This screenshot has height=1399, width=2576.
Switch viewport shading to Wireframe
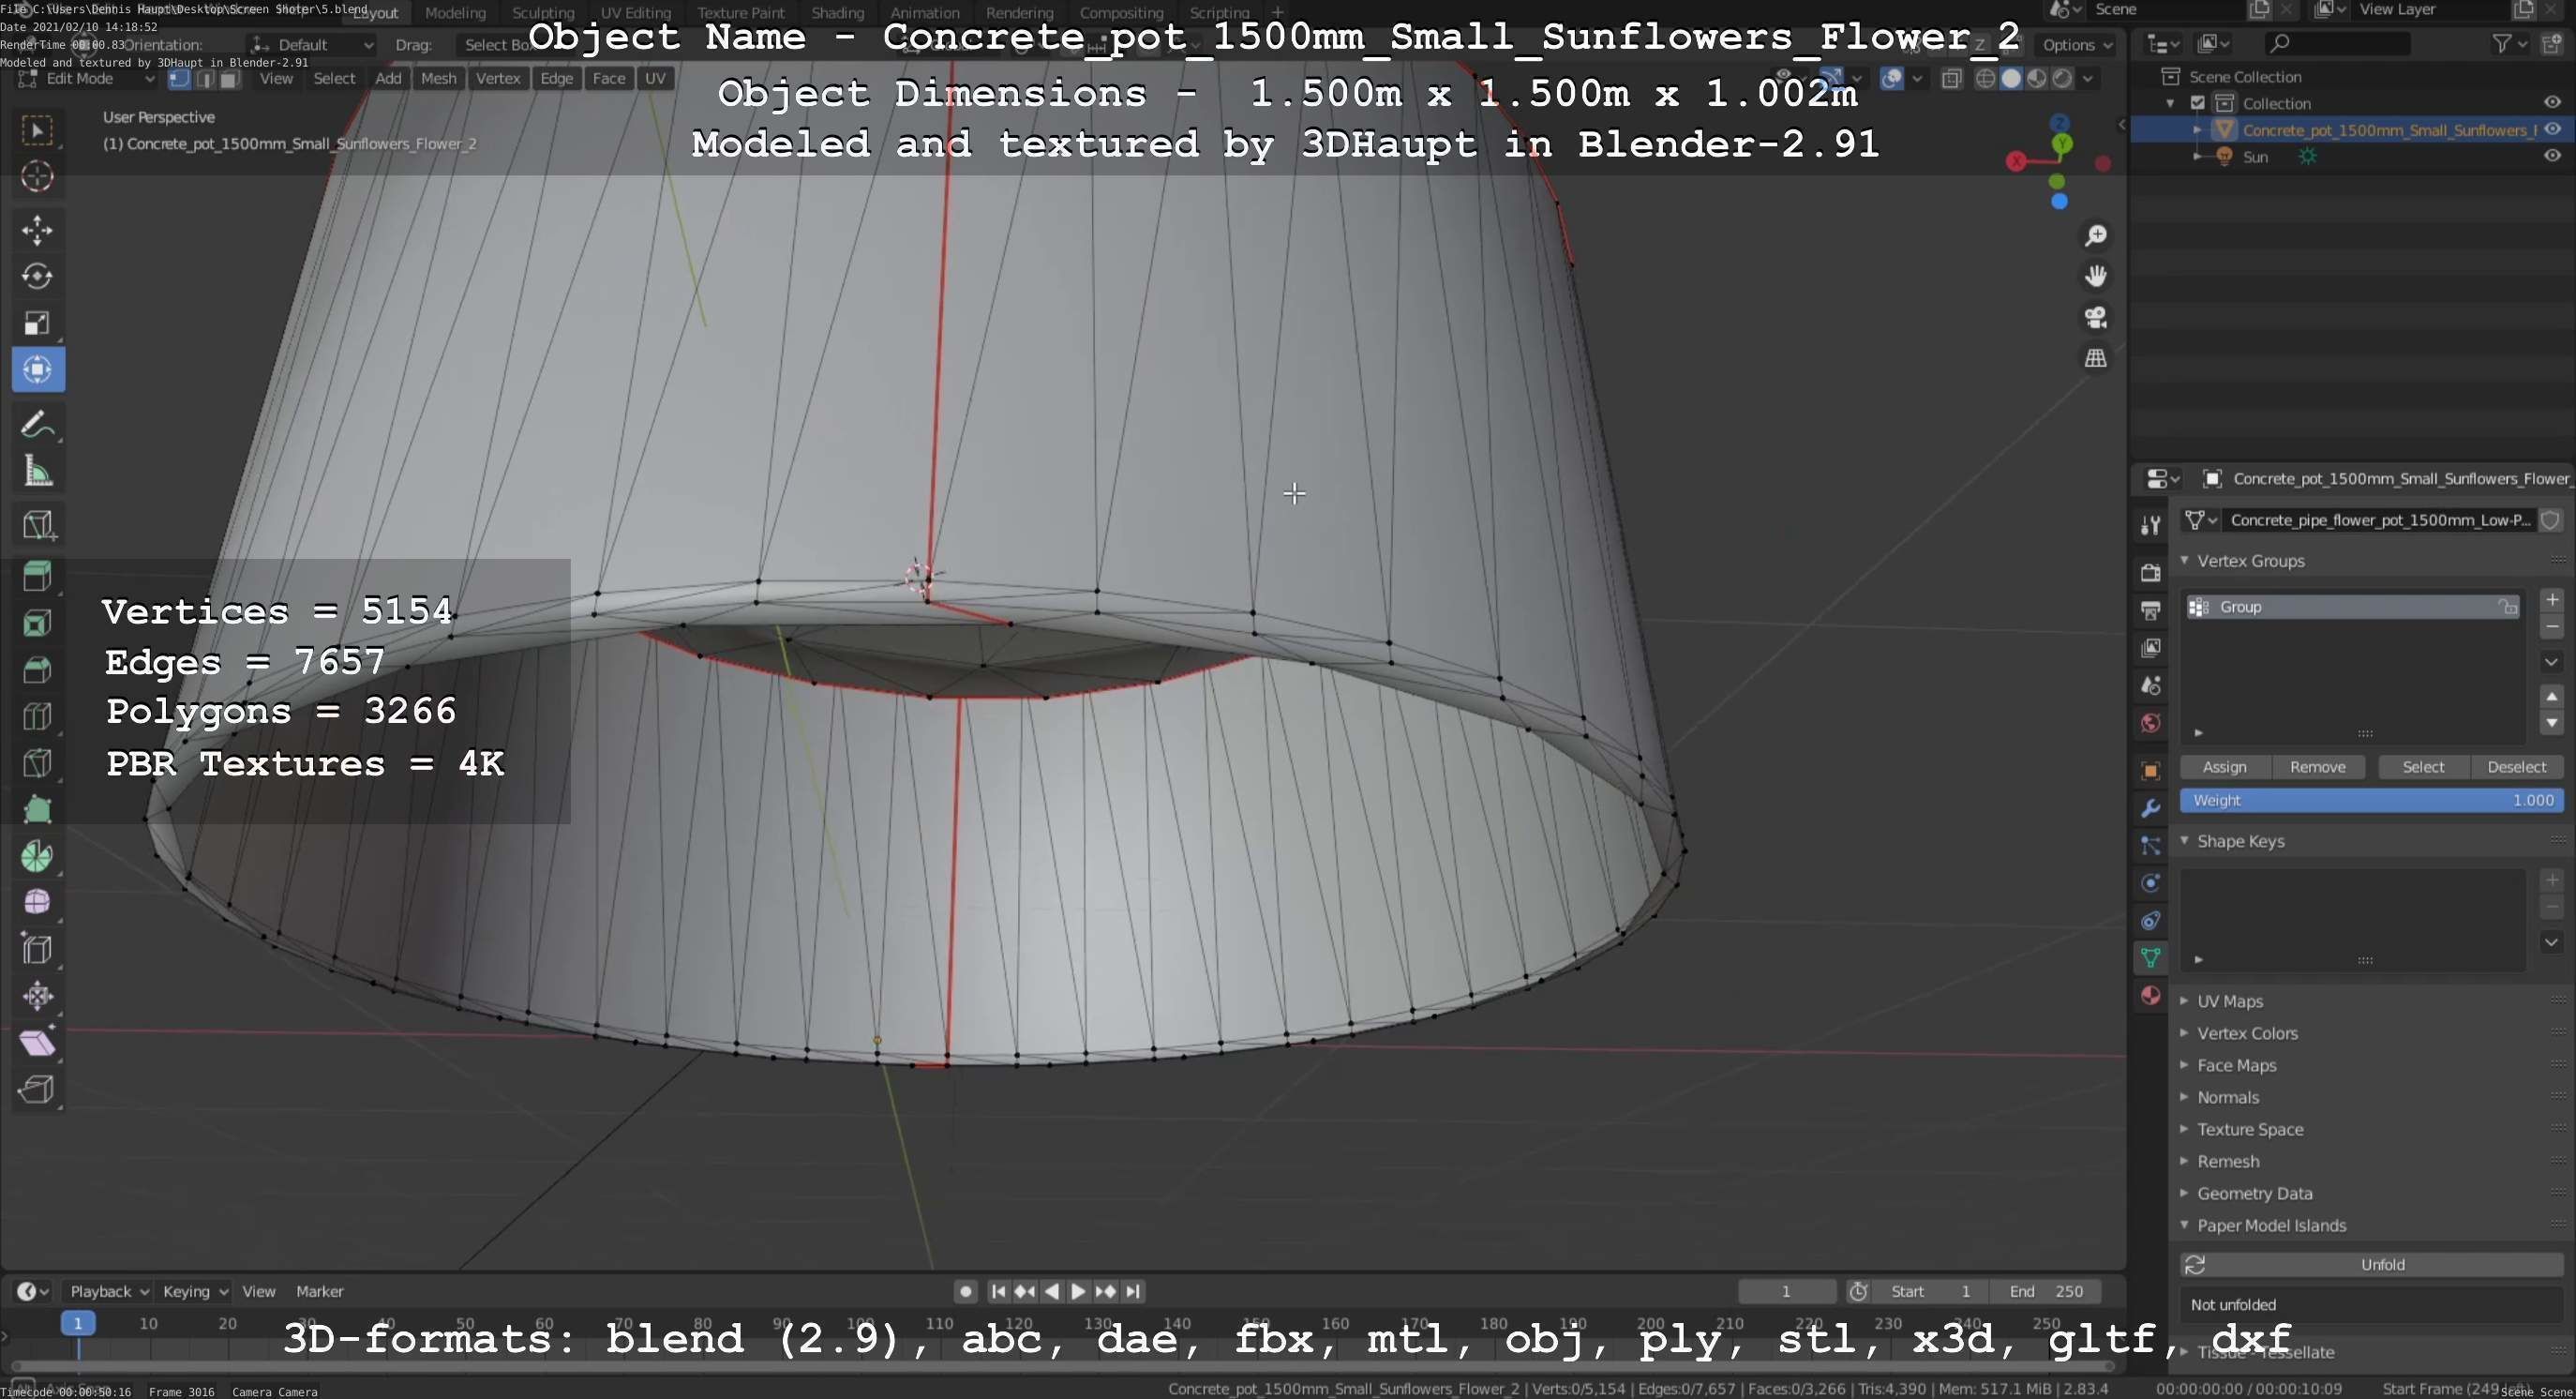[x=1985, y=78]
